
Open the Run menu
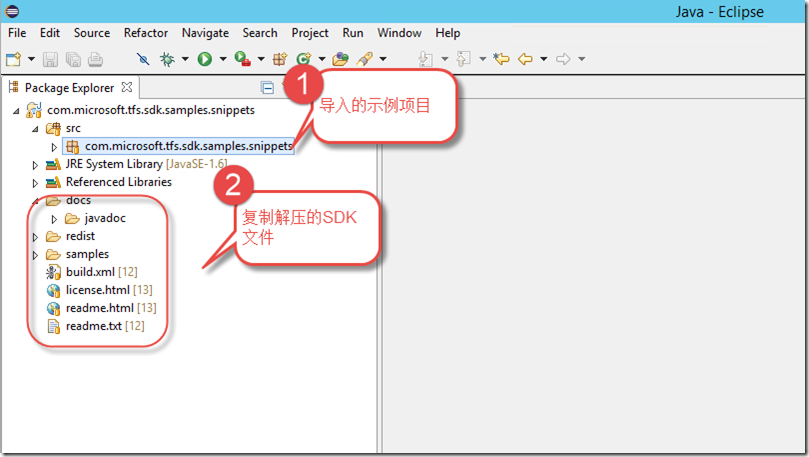[x=353, y=33]
